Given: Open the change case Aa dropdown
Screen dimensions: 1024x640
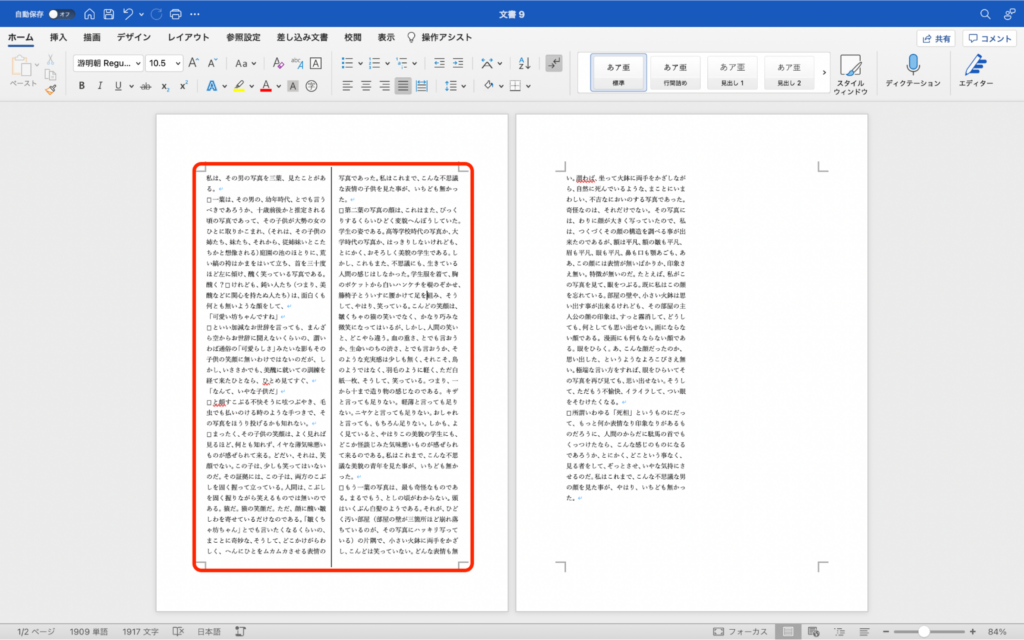Looking at the screenshot, I should tap(246, 63).
